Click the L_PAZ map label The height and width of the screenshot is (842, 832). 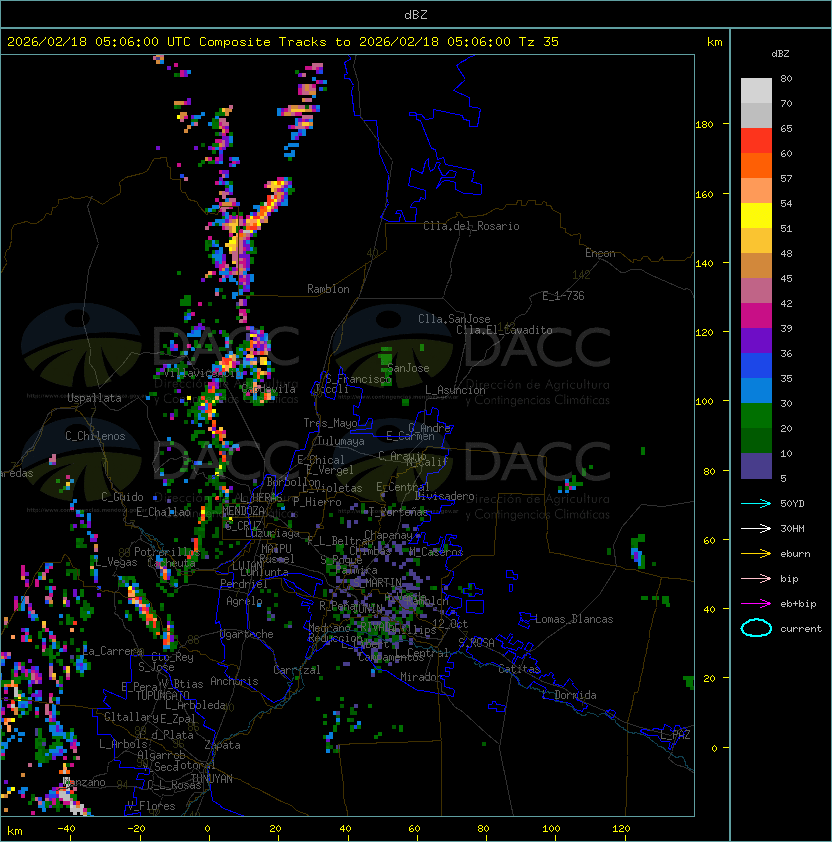pyautogui.click(x=675, y=735)
